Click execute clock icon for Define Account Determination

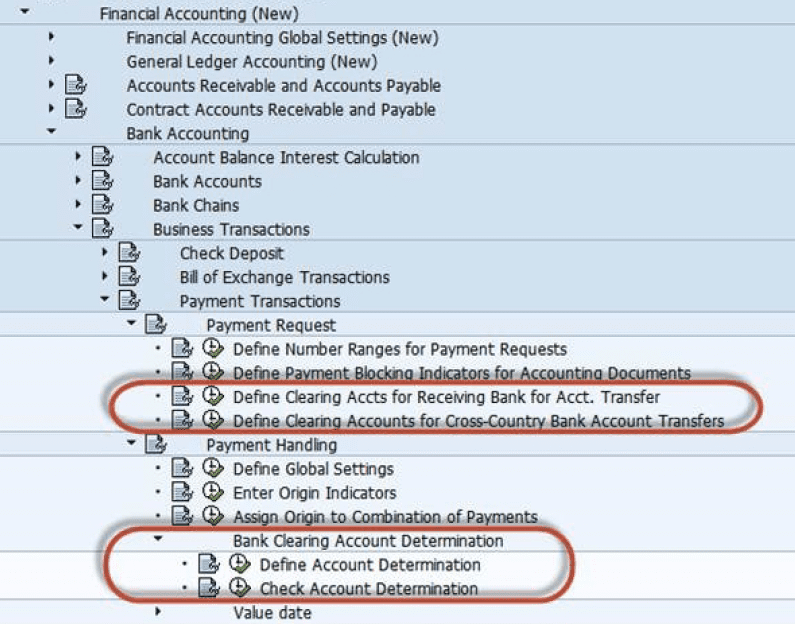pyautogui.click(x=238, y=564)
